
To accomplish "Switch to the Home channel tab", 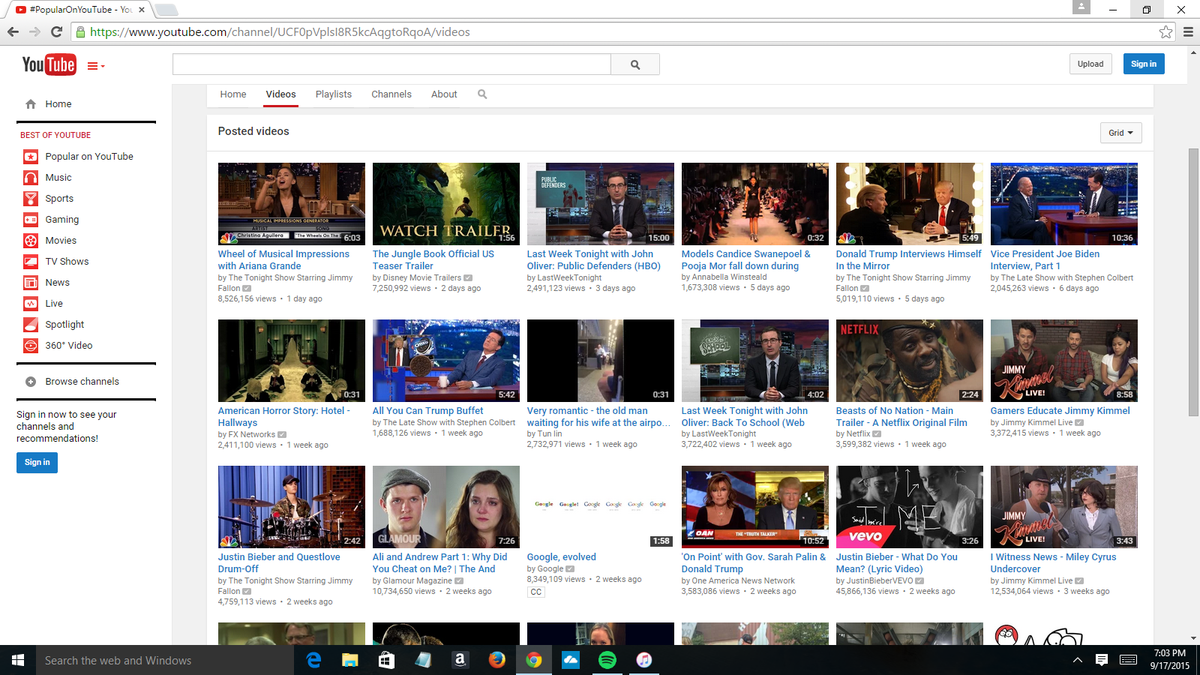I will pos(233,94).
